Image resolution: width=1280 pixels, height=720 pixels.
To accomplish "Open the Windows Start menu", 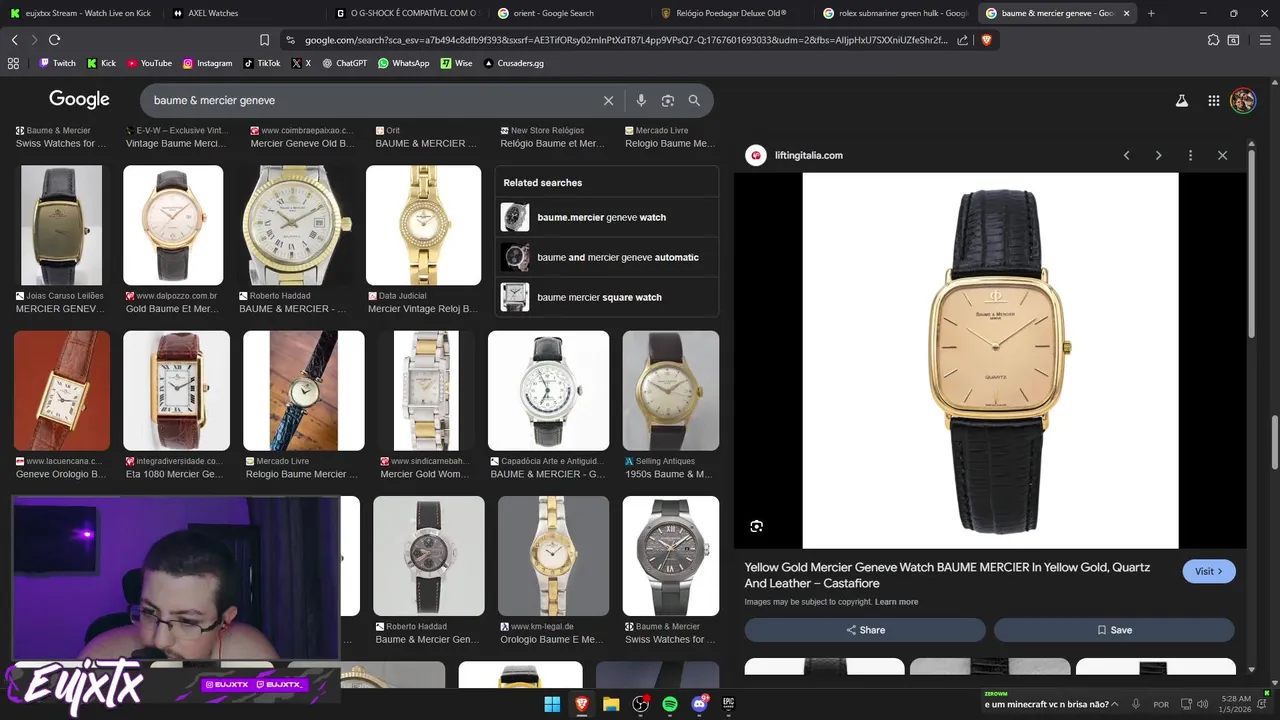I will (552, 704).
